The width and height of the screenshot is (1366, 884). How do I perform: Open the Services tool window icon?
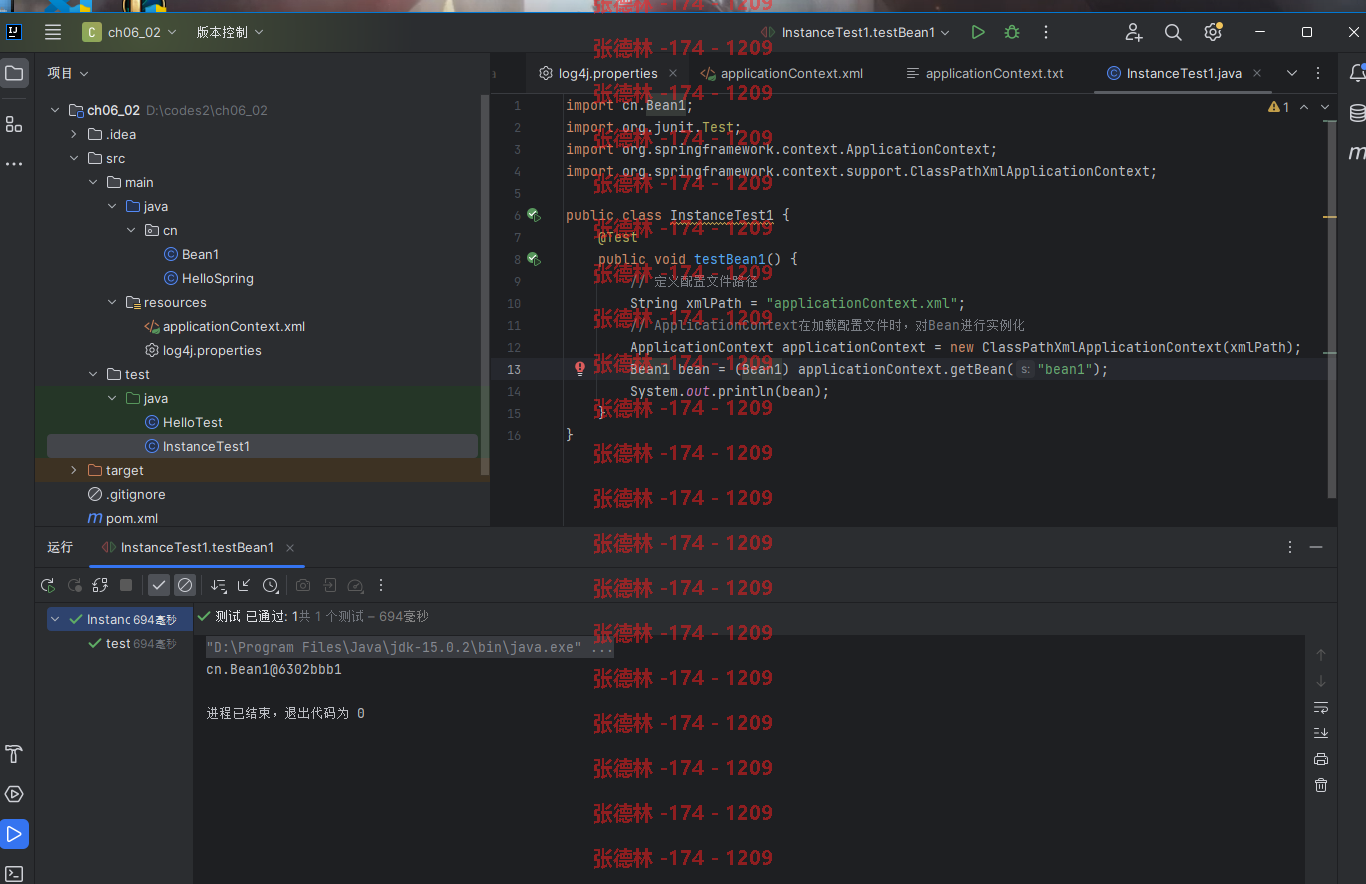[x=14, y=794]
